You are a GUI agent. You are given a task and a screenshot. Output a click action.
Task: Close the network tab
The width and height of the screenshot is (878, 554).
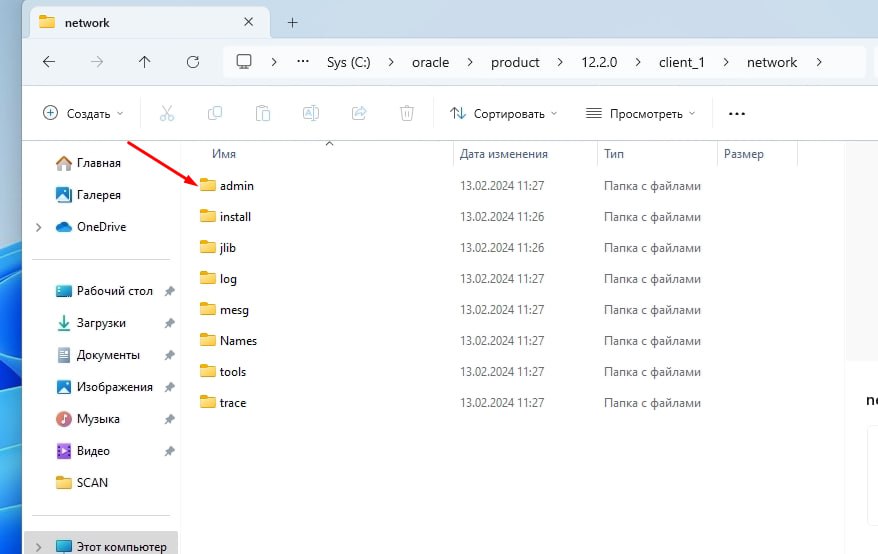pos(249,22)
